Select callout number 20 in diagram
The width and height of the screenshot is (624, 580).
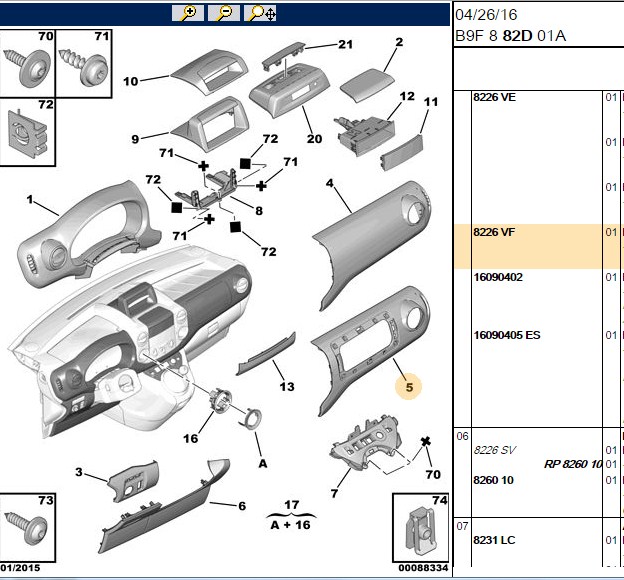[x=314, y=139]
